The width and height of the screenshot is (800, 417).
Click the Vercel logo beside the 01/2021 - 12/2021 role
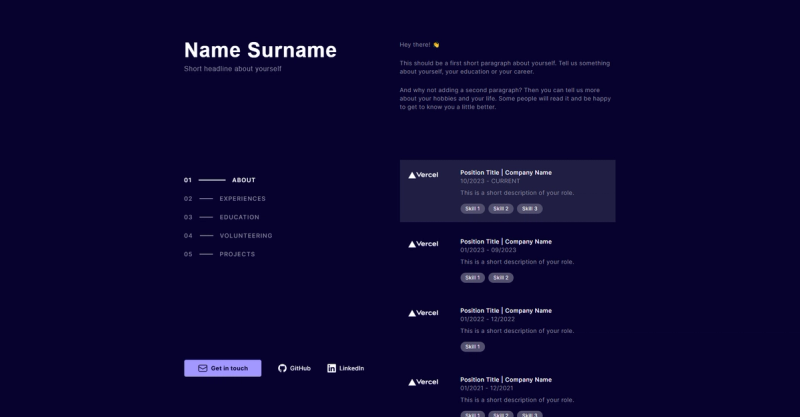tap(423, 382)
